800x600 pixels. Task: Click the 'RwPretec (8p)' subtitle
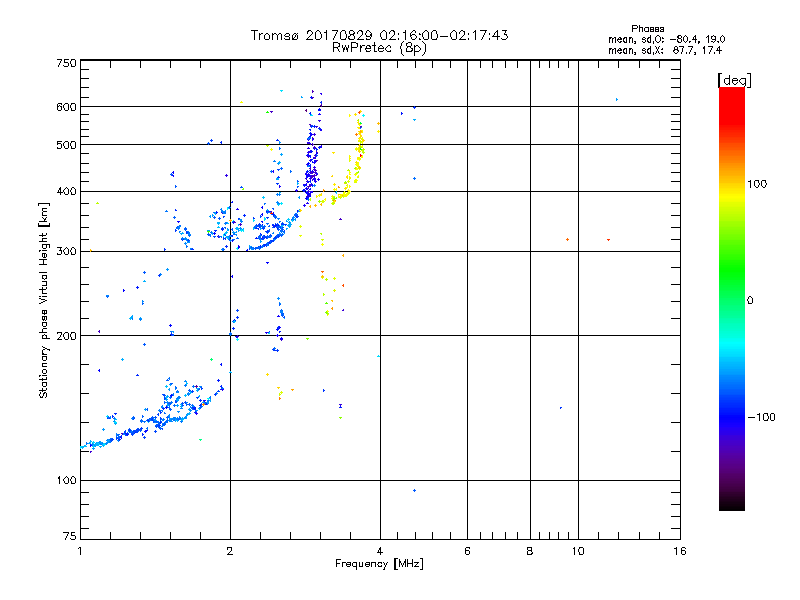(x=379, y=48)
